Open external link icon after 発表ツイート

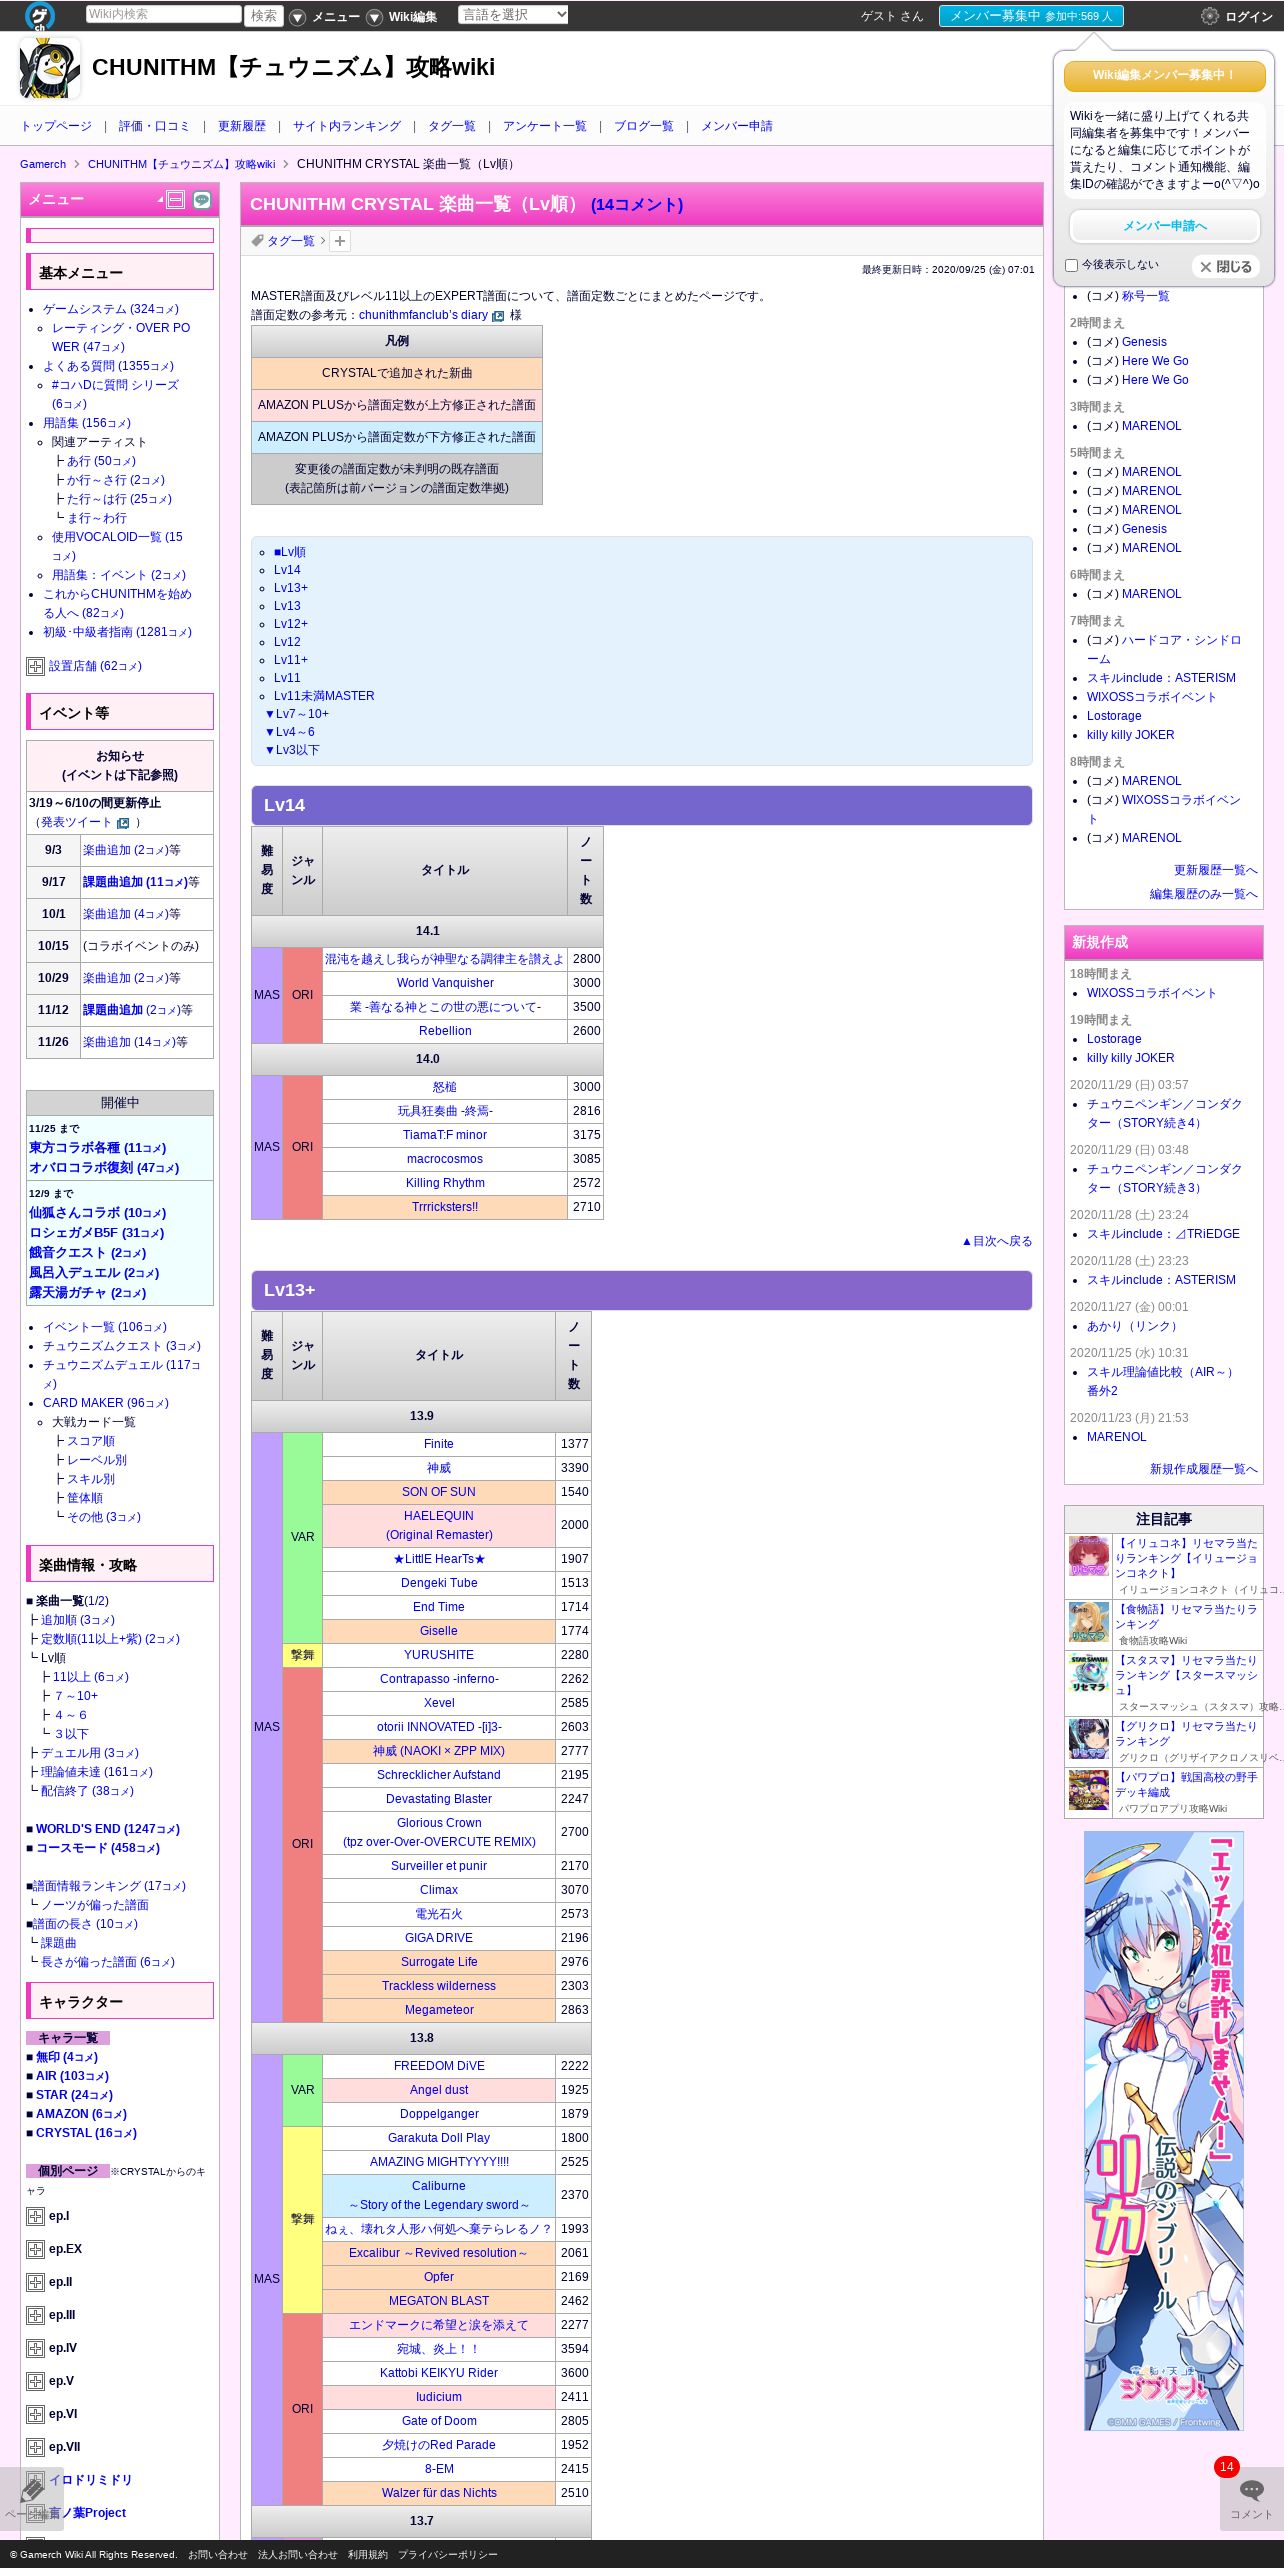pos(123,823)
